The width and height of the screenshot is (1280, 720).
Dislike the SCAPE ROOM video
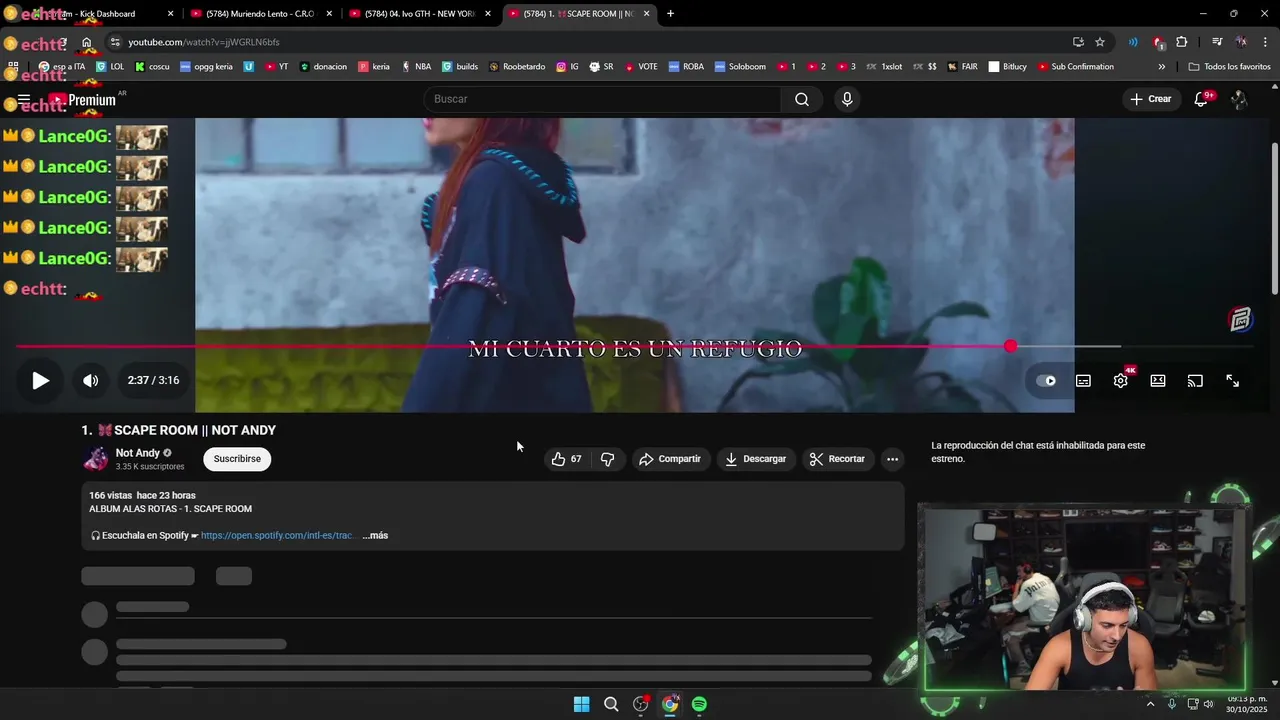[607, 459]
